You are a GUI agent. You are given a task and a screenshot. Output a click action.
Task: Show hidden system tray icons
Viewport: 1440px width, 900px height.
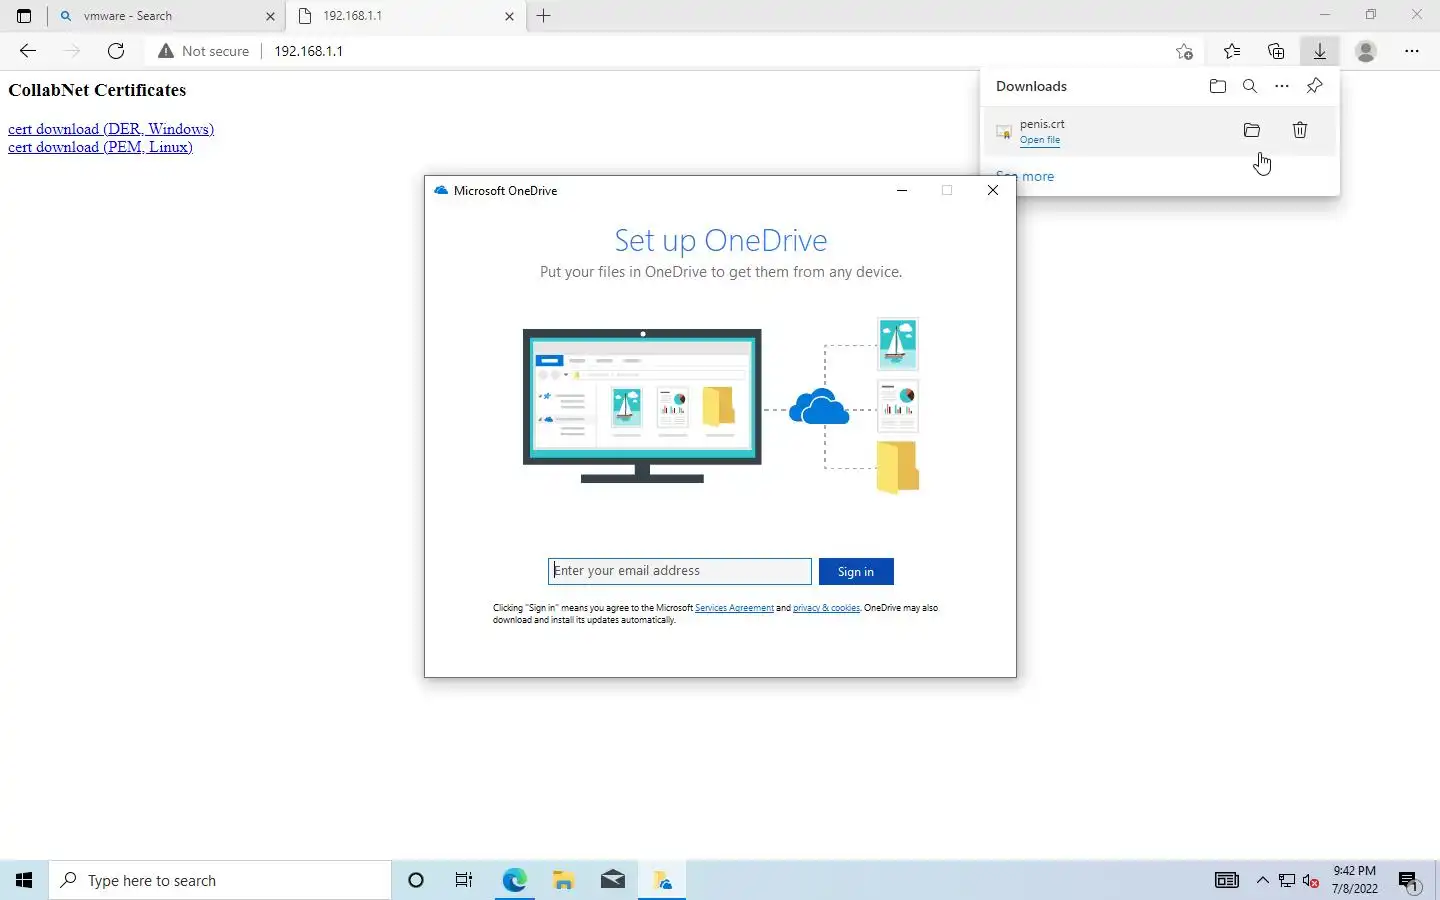pyautogui.click(x=1262, y=880)
